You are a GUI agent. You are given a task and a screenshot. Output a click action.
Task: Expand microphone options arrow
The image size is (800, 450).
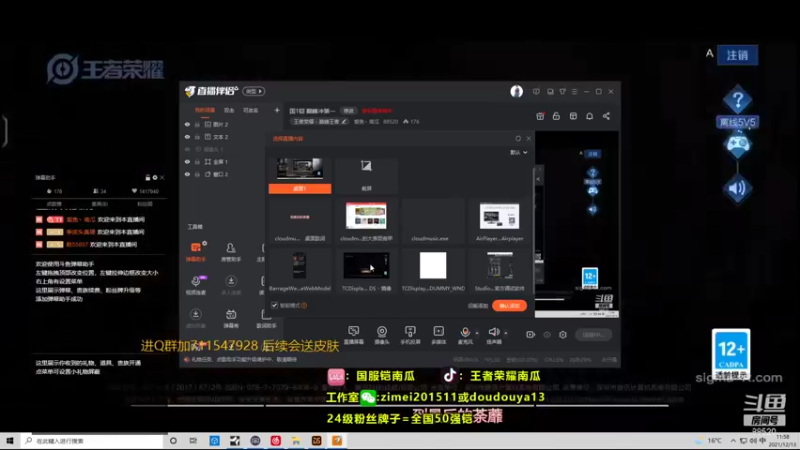477,333
